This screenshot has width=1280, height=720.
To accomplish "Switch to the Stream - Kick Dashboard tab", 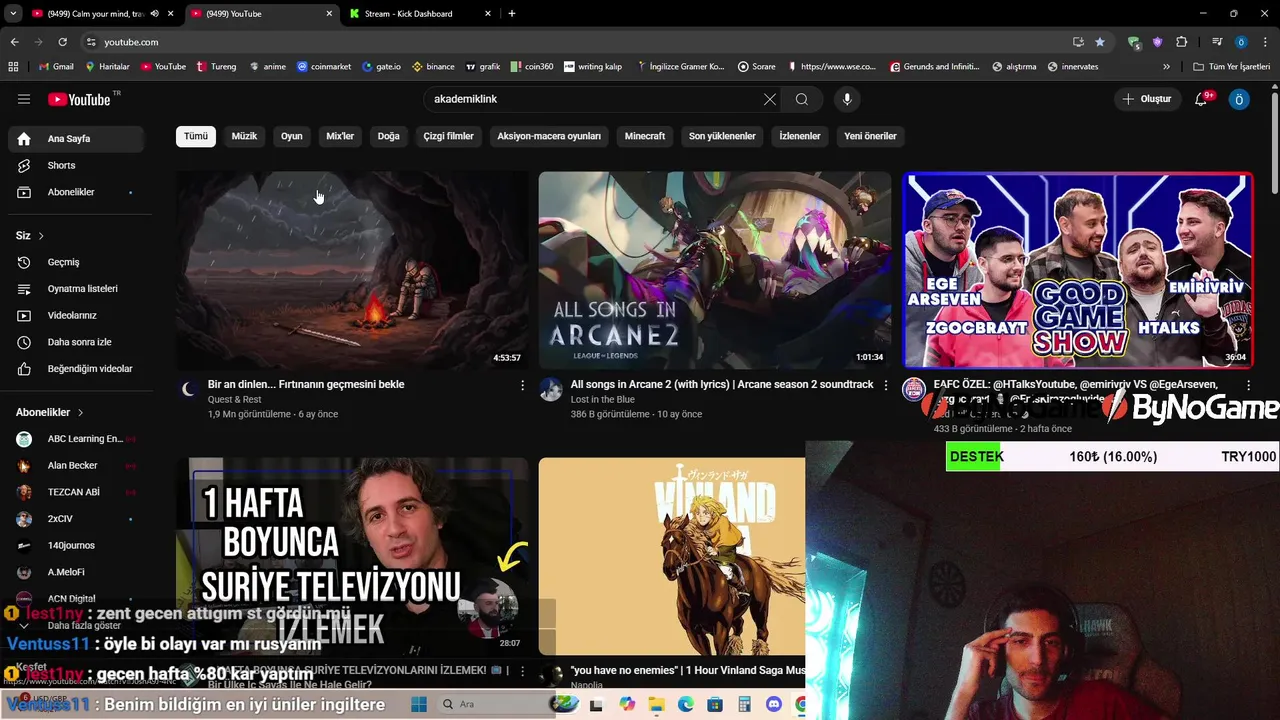I will tap(420, 14).
